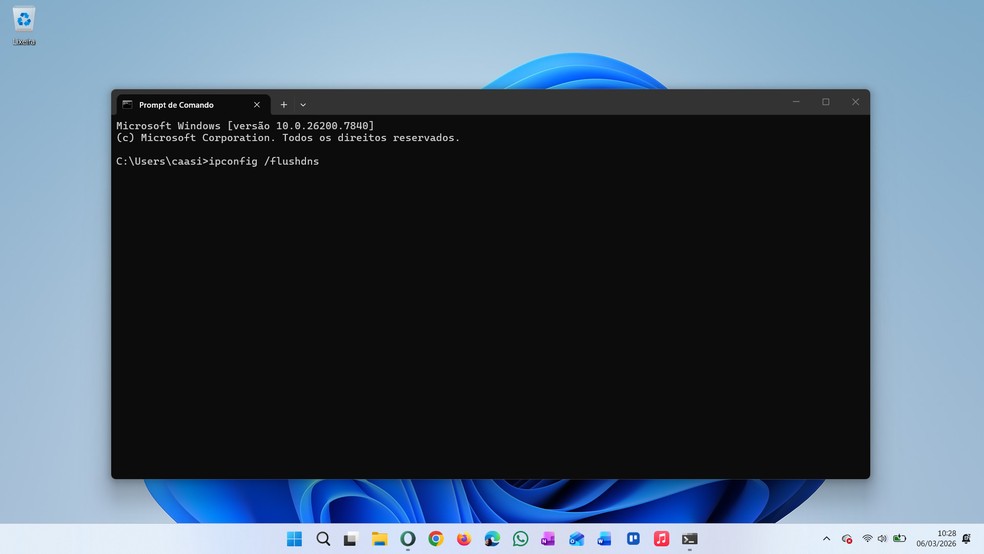
Task: Open the Lixeira recycle bin icon
Action: point(24,26)
